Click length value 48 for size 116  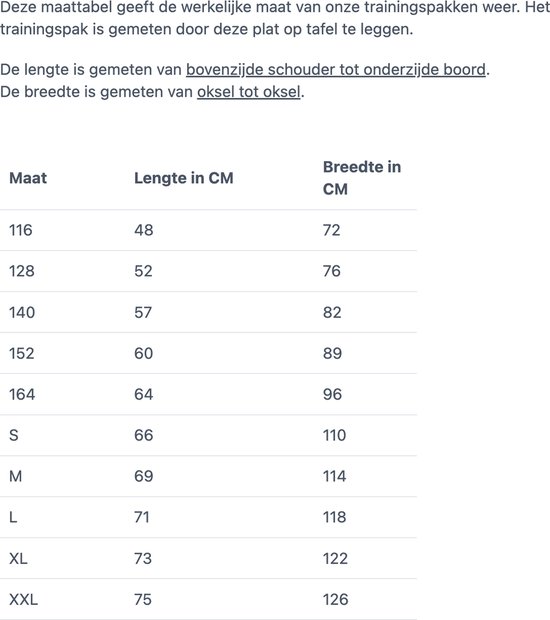(x=144, y=230)
